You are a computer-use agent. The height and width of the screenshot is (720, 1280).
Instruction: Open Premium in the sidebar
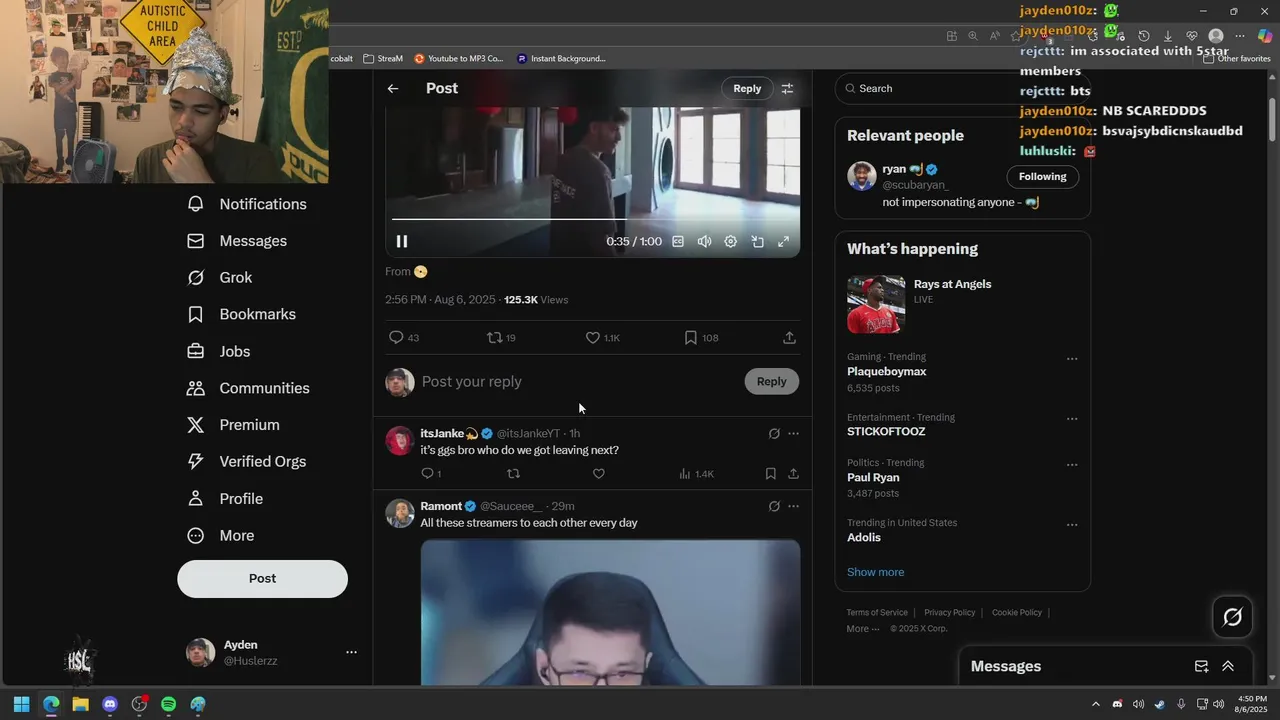(x=234, y=425)
